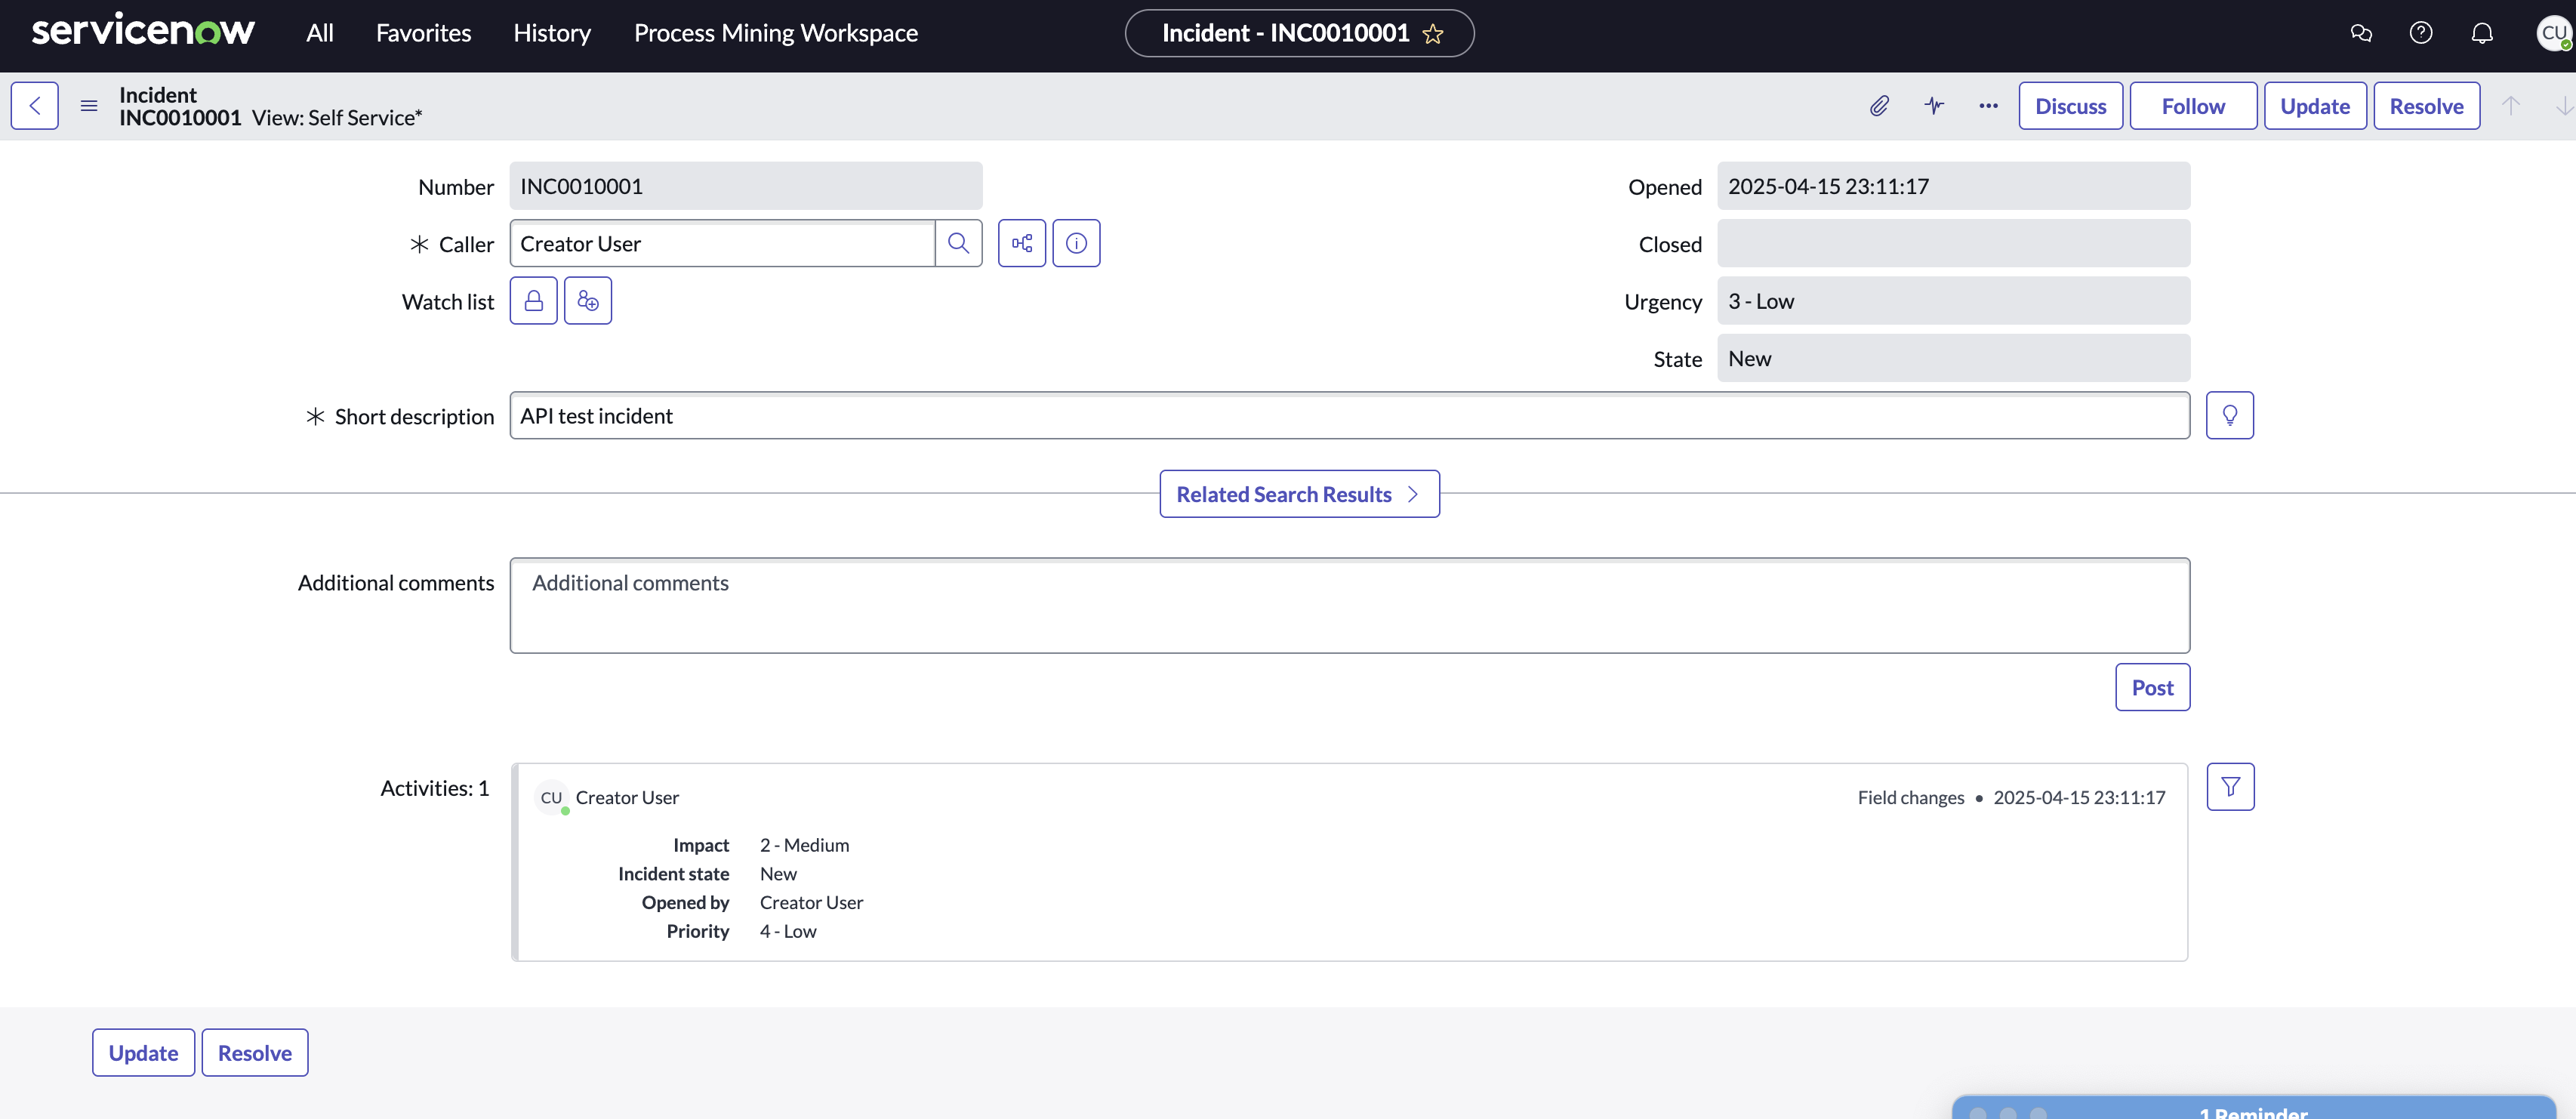Toggle the favorite star on Incident INC0010001
This screenshot has height=1119, width=2576.
(1433, 33)
